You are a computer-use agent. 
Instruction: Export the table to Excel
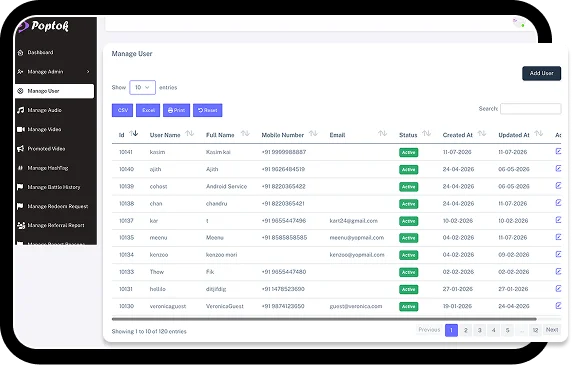click(x=148, y=110)
